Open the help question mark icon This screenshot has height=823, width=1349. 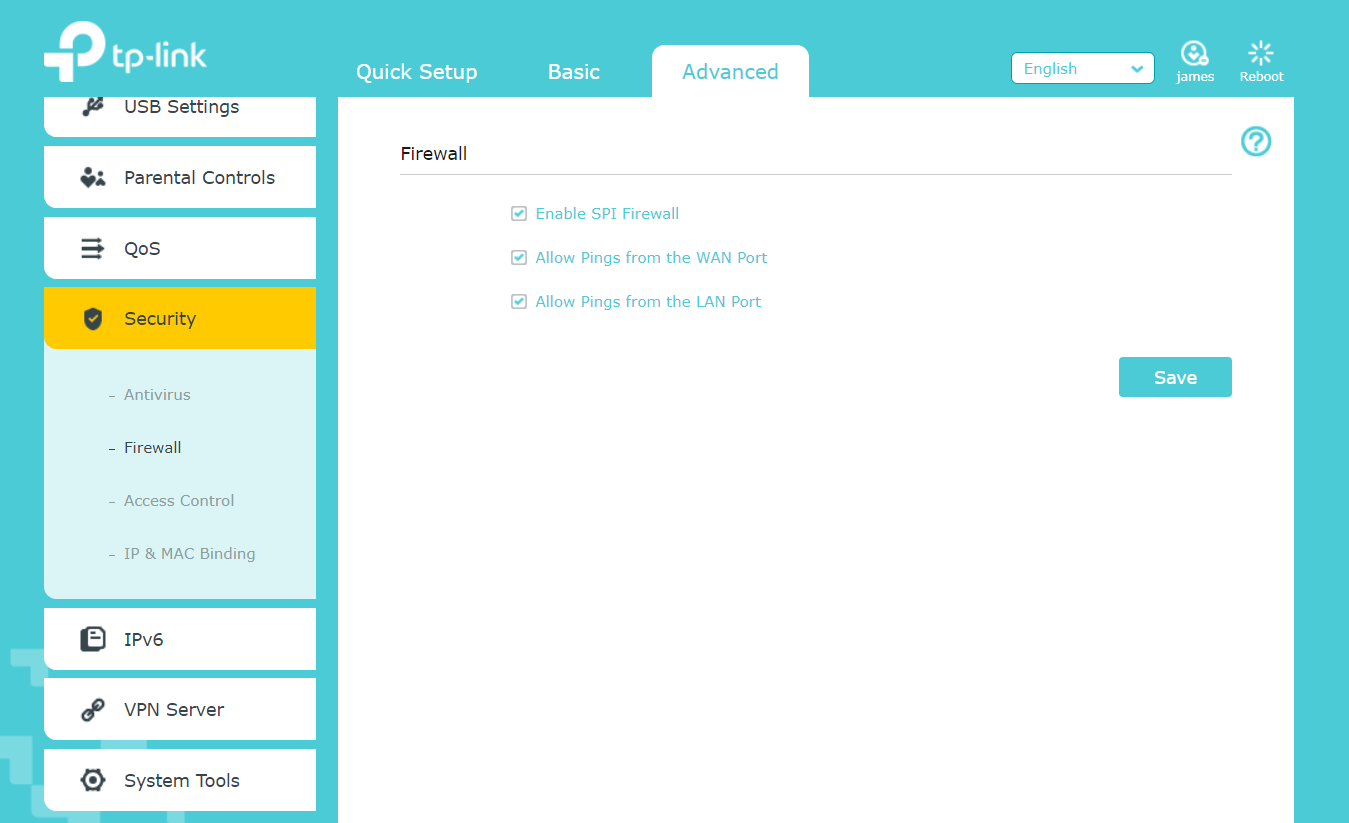tap(1255, 142)
